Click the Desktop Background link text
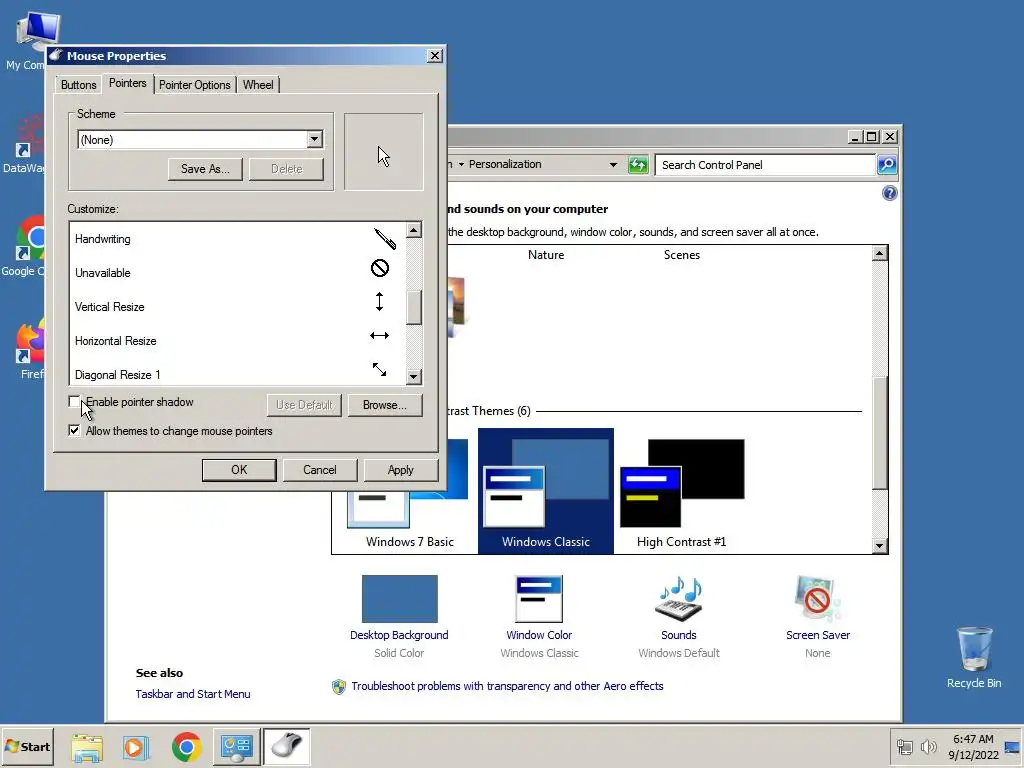Screen dimensions: 1024x768 (x=399, y=635)
